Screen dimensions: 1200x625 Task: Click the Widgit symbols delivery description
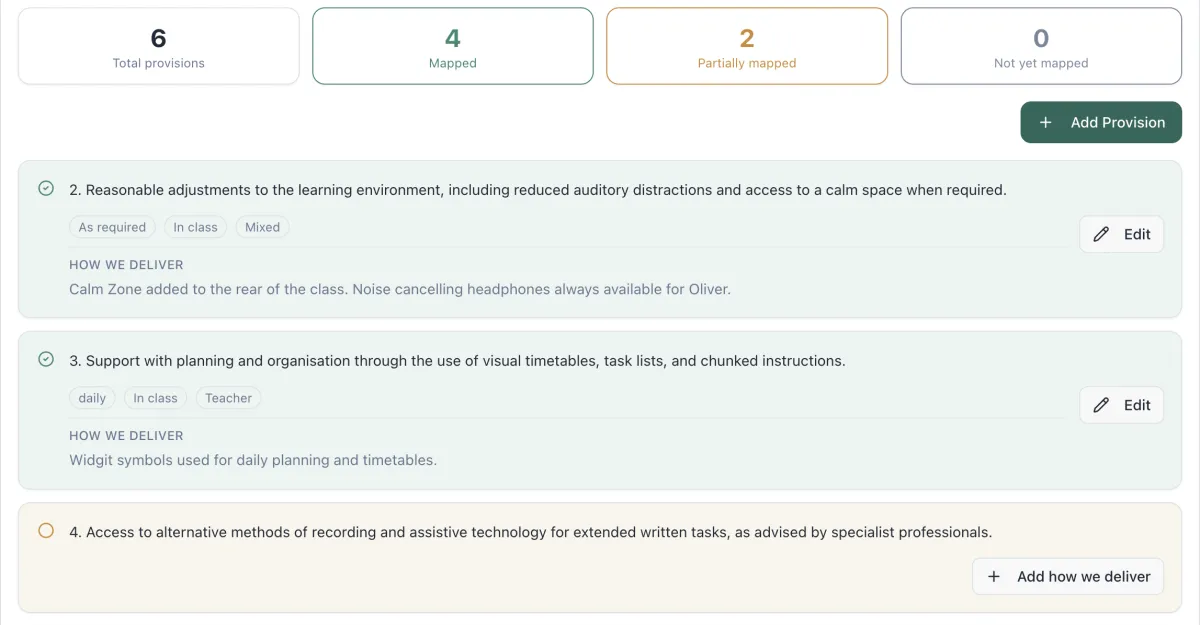point(252,460)
